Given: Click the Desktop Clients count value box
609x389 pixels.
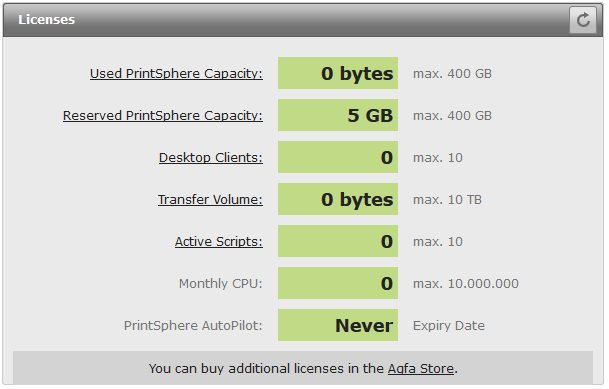Looking at the screenshot, I should tap(338, 157).
